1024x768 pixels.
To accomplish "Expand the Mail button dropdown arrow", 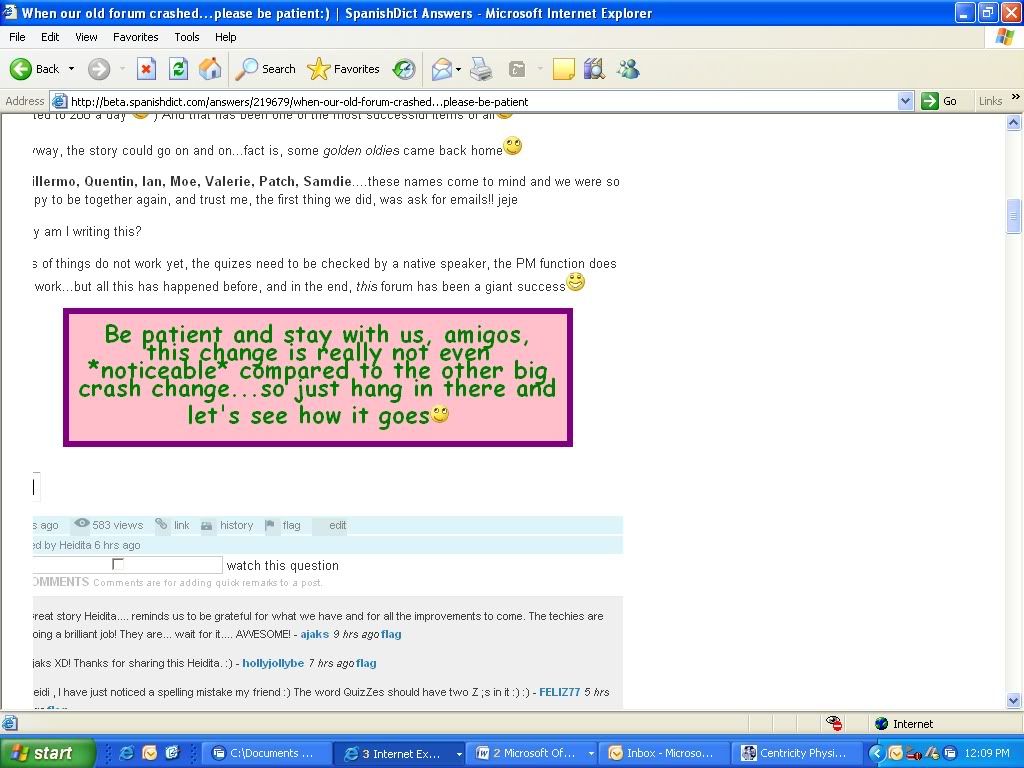I will click(458, 69).
